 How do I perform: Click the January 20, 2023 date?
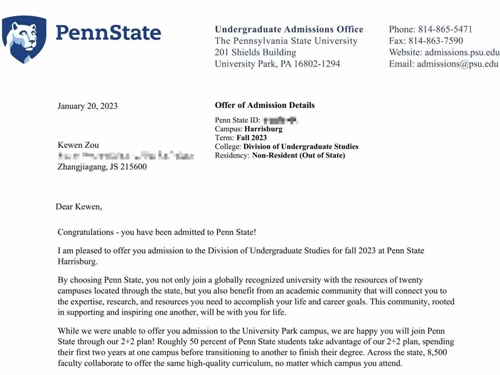87,106
